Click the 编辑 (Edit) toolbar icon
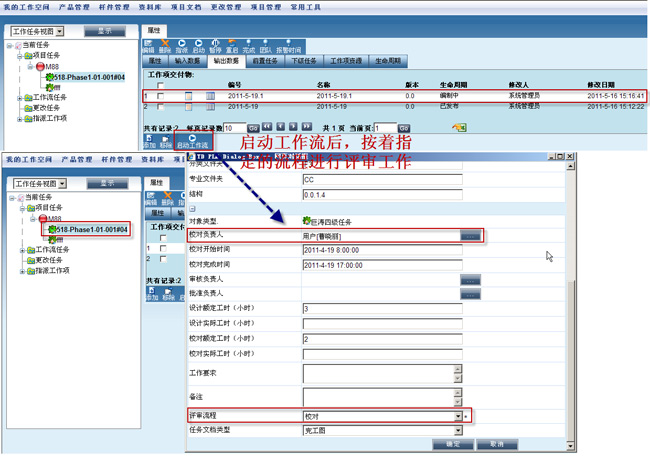This screenshot has height=471, width=650. pos(148,46)
